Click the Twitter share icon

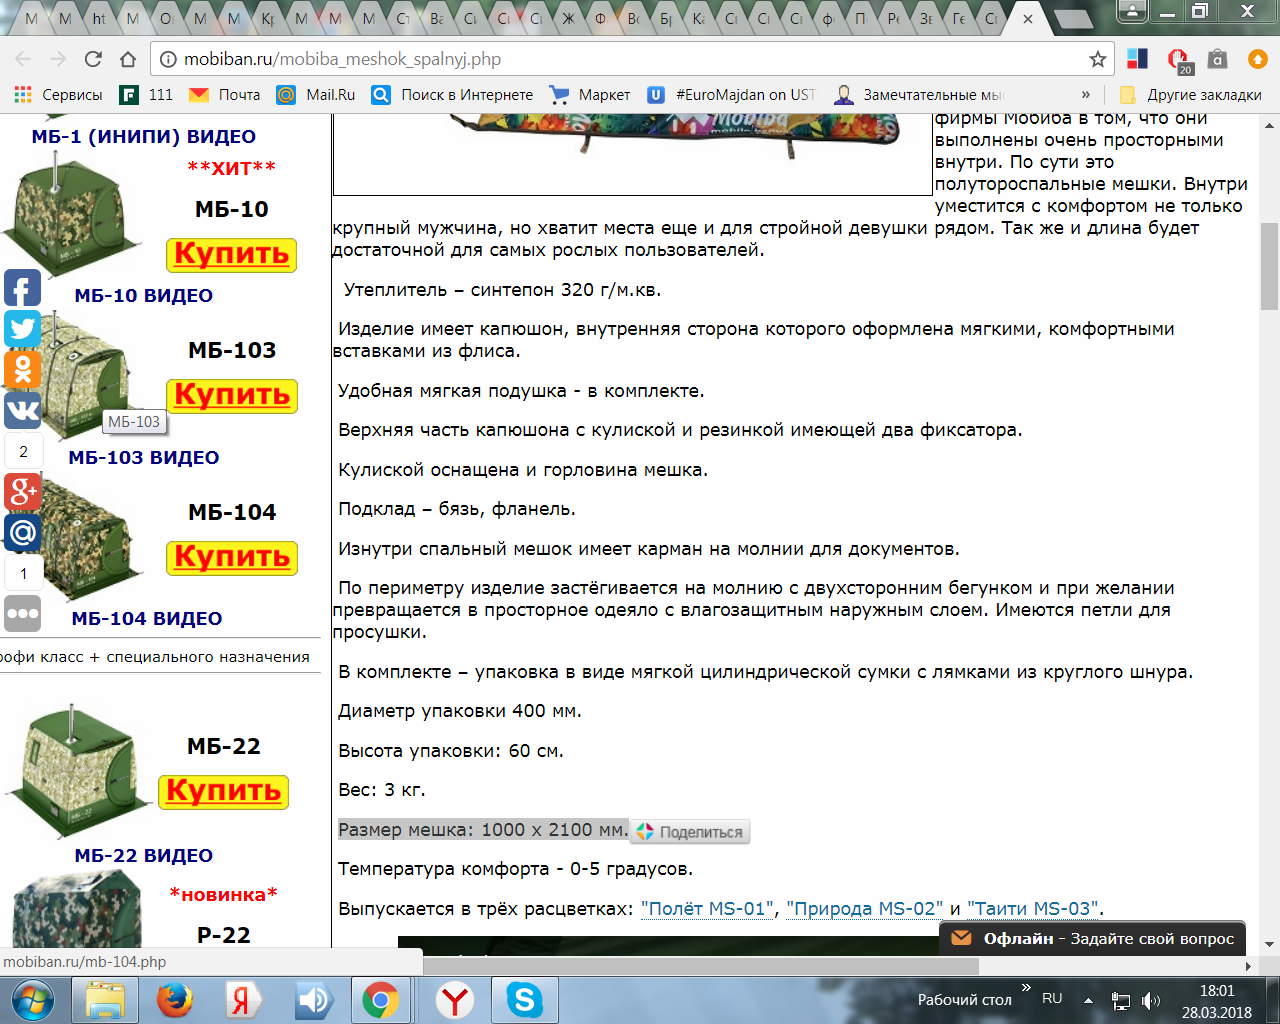(22, 328)
